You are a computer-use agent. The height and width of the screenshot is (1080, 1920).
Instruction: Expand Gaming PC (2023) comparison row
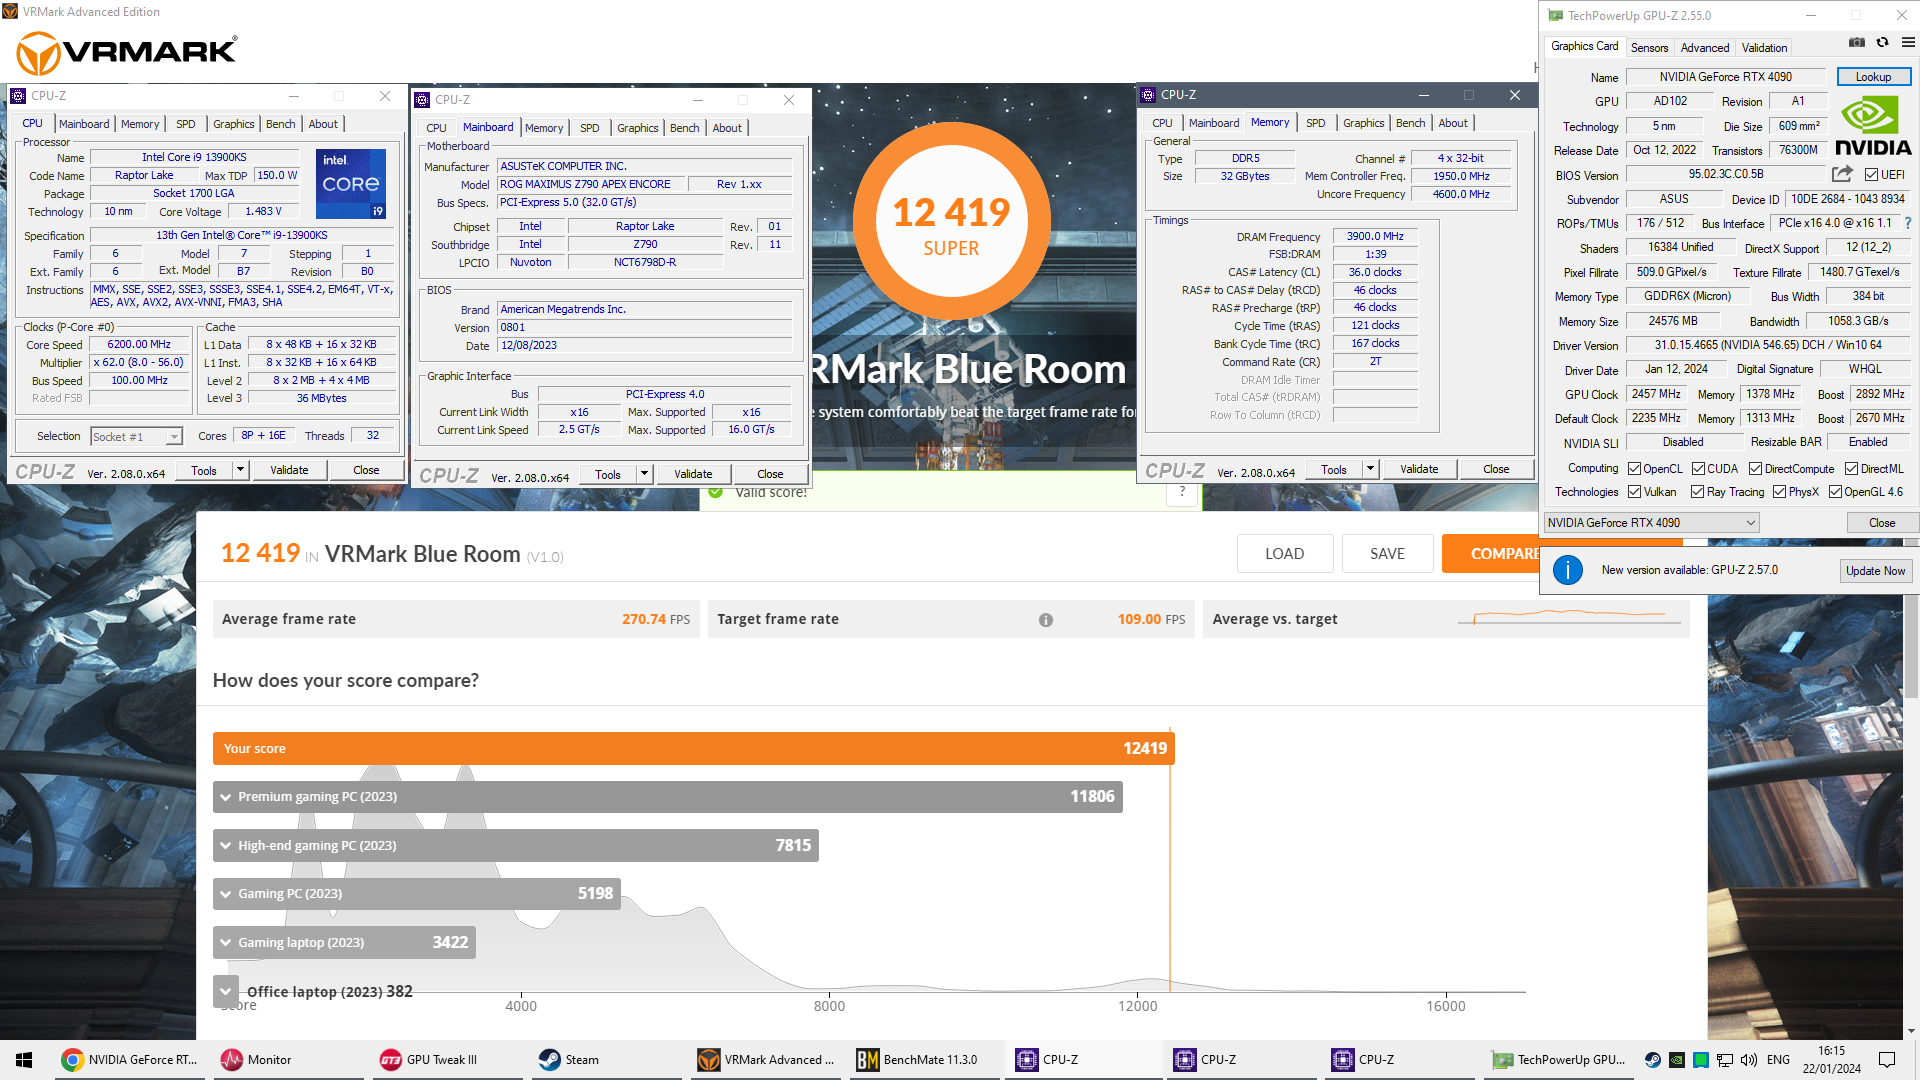click(226, 894)
